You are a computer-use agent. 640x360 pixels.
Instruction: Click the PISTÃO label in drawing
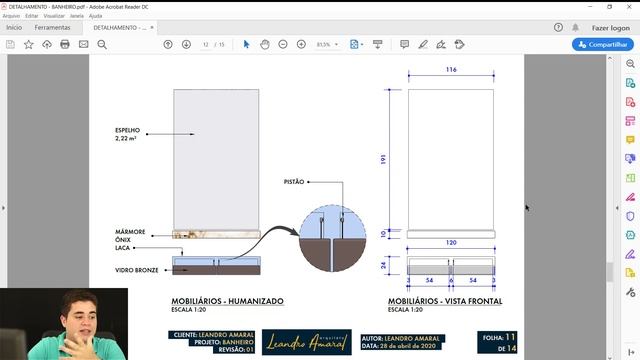point(294,182)
